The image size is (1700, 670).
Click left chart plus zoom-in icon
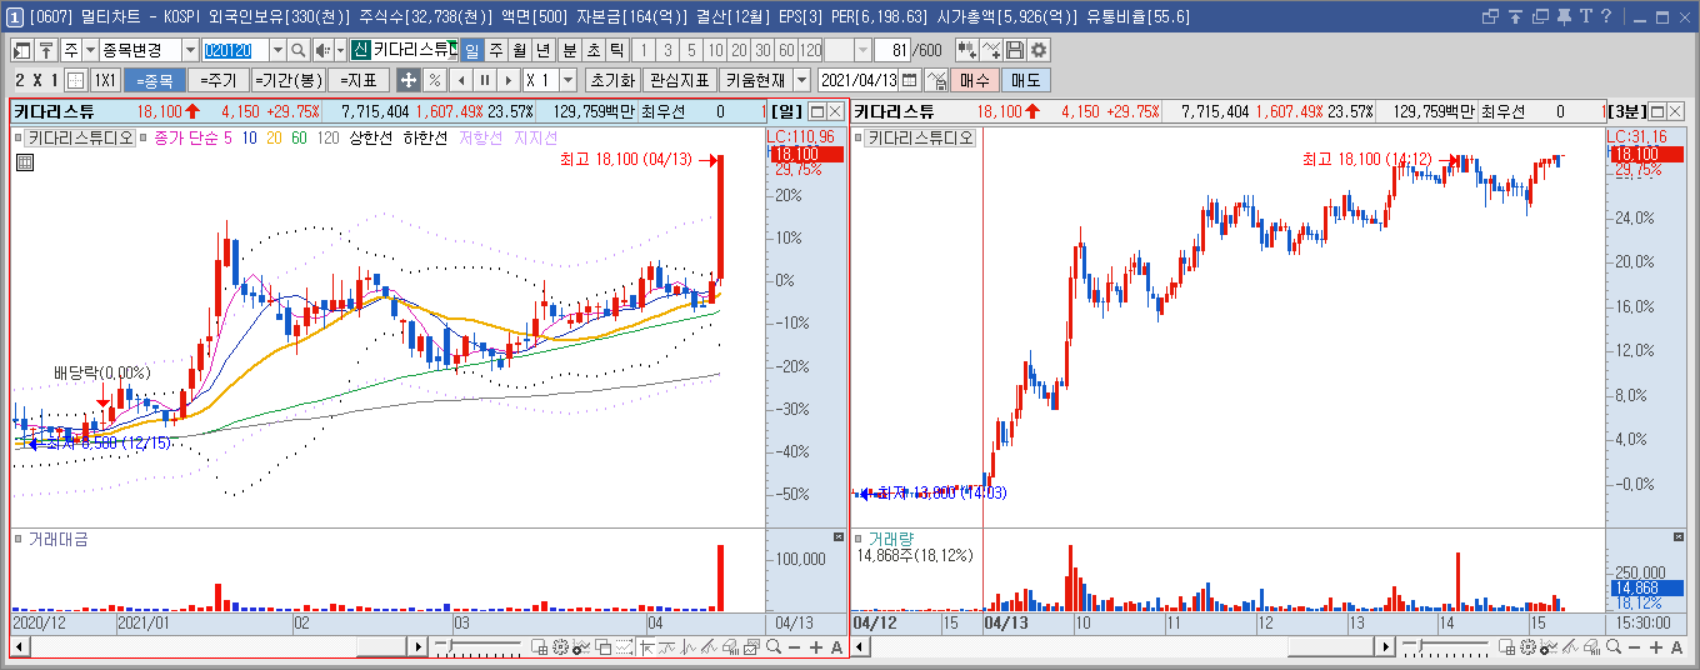click(x=816, y=648)
